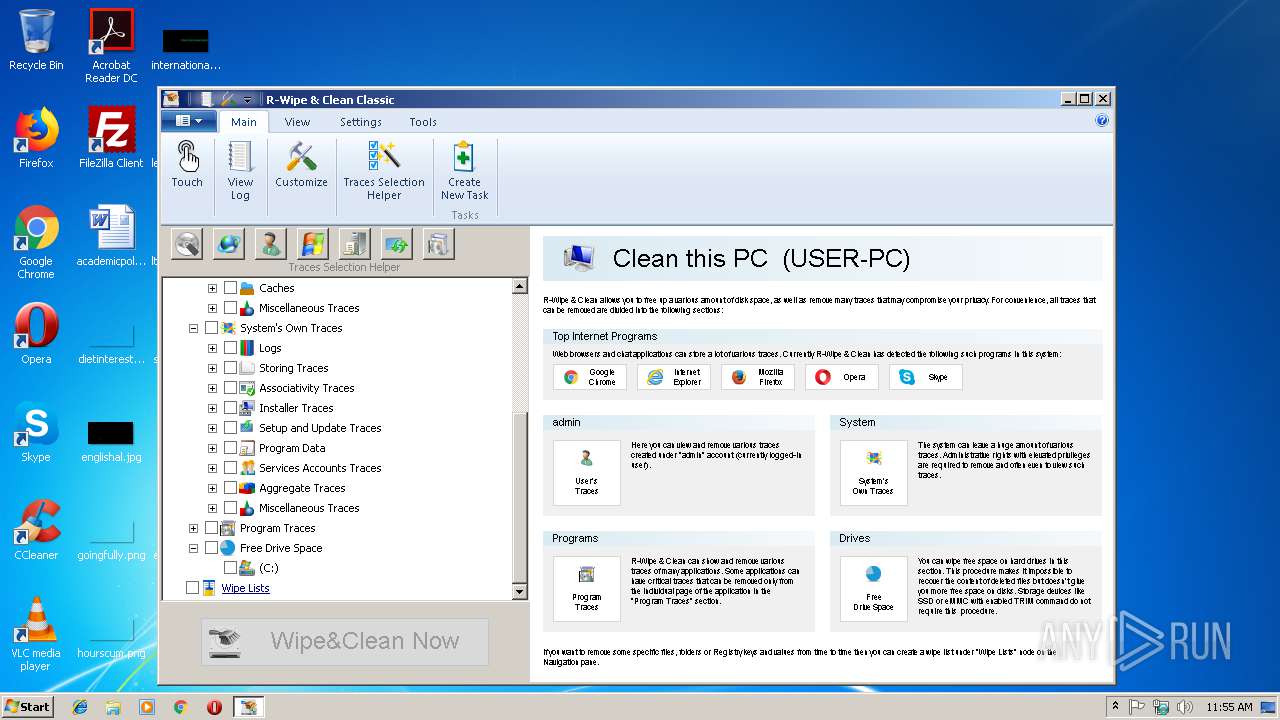
Task: Check the Associativity Traces checkbox
Action: (x=230, y=388)
